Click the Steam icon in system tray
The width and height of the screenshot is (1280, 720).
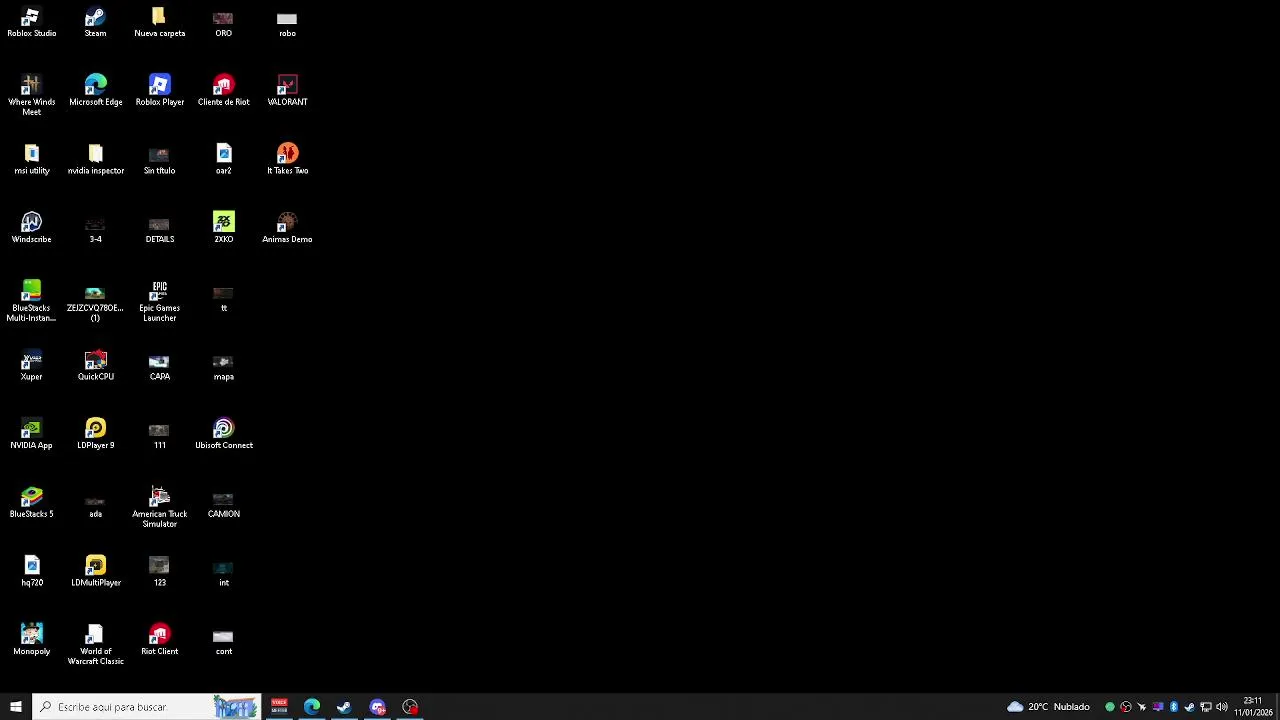(x=1189, y=707)
